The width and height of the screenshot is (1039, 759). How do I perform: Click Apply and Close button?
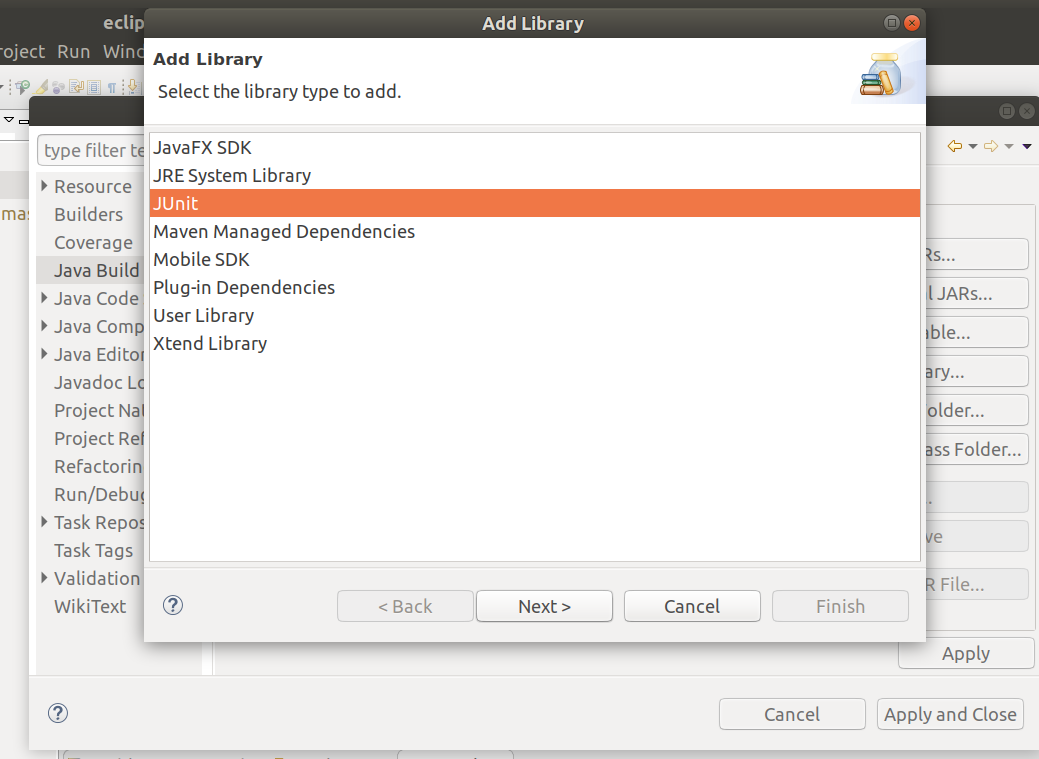click(x=950, y=714)
